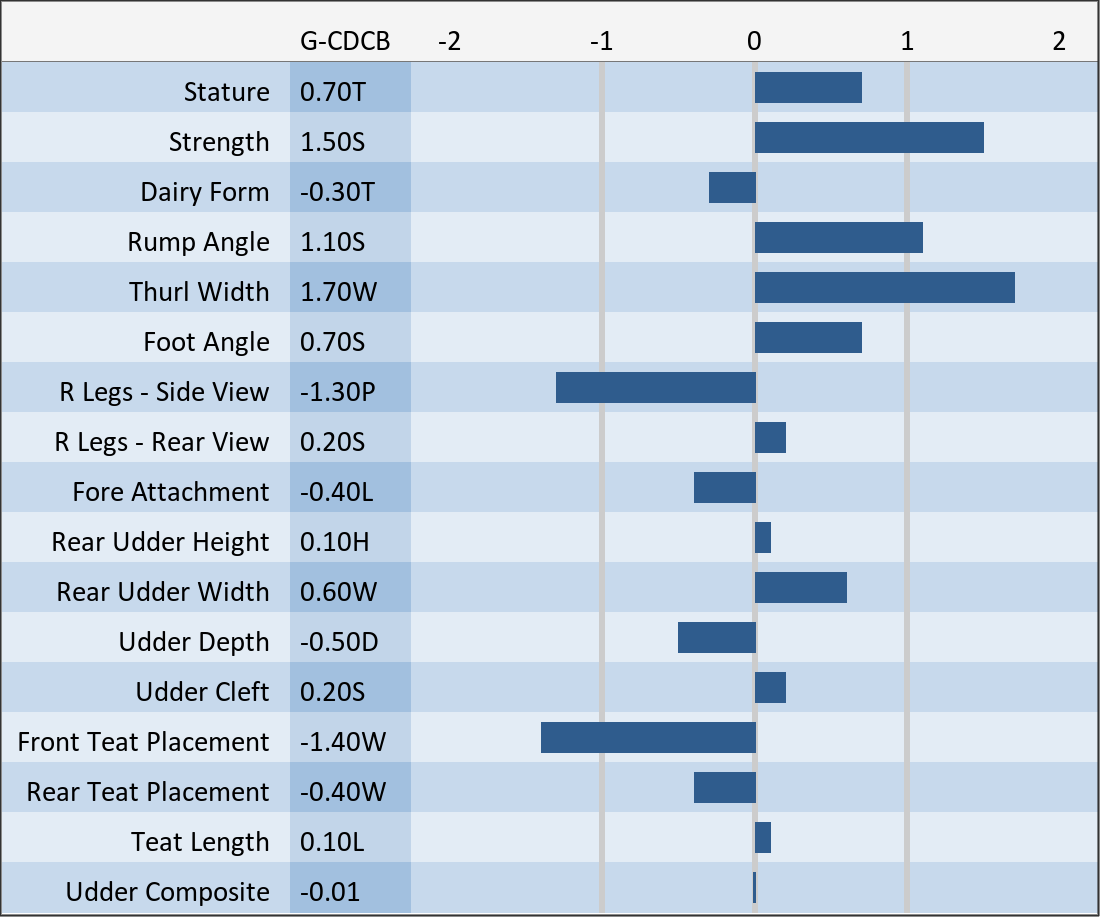The image size is (1100, 917).
Task: Click the R Legs - Side View bar
Action: [x=655, y=388]
